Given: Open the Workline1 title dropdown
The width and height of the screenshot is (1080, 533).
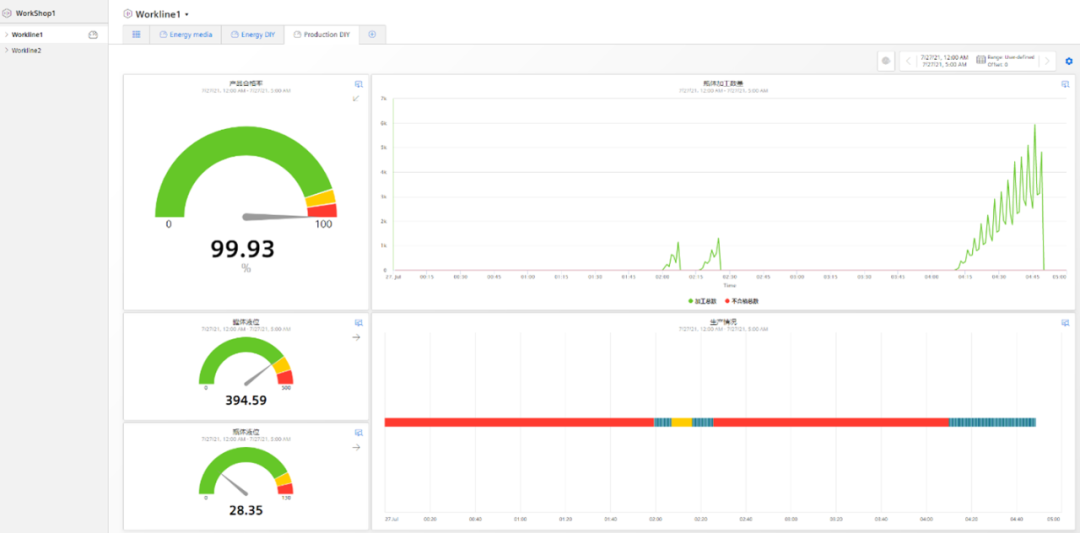Looking at the screenshot, I should (187, 14).
